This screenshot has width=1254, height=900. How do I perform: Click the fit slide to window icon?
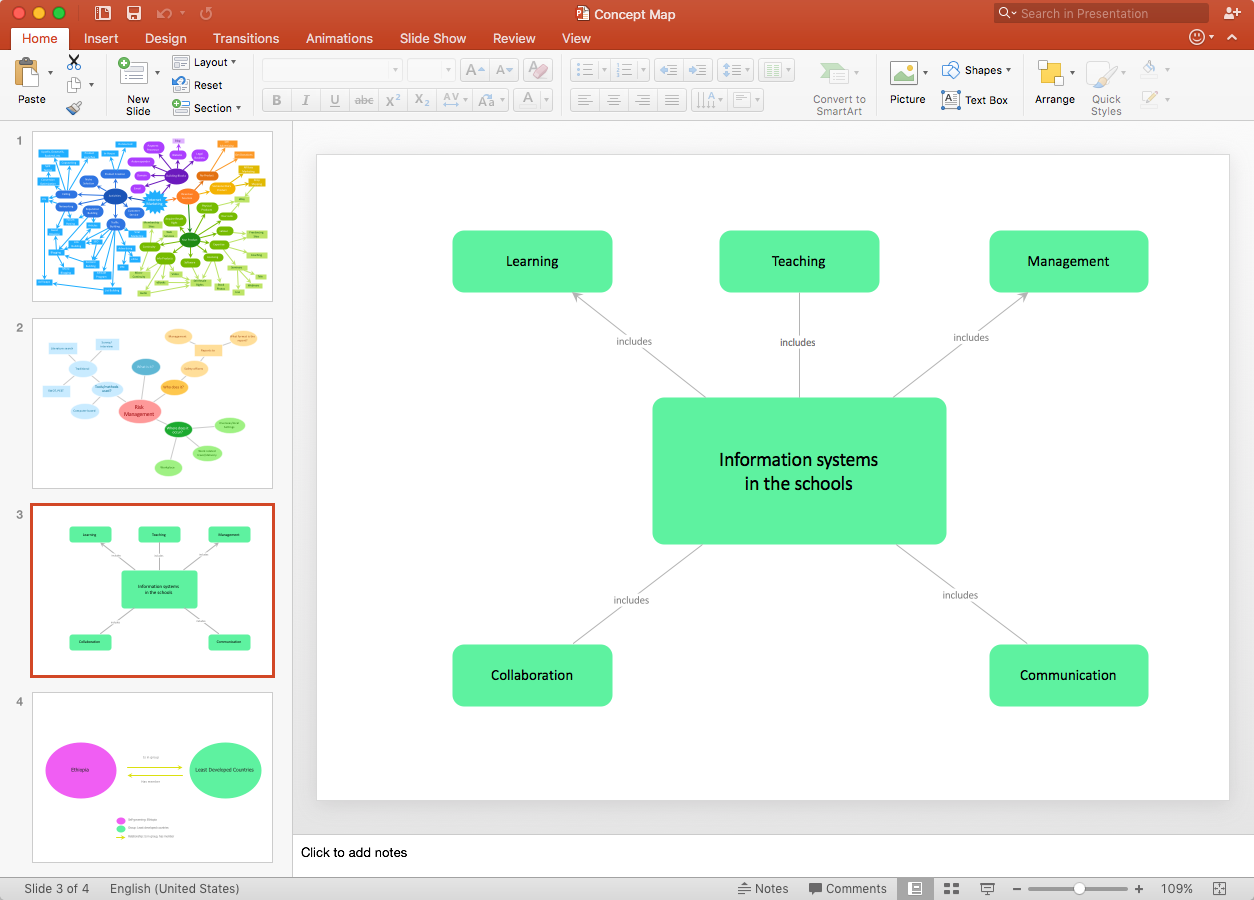click(x=1219, y=888)
